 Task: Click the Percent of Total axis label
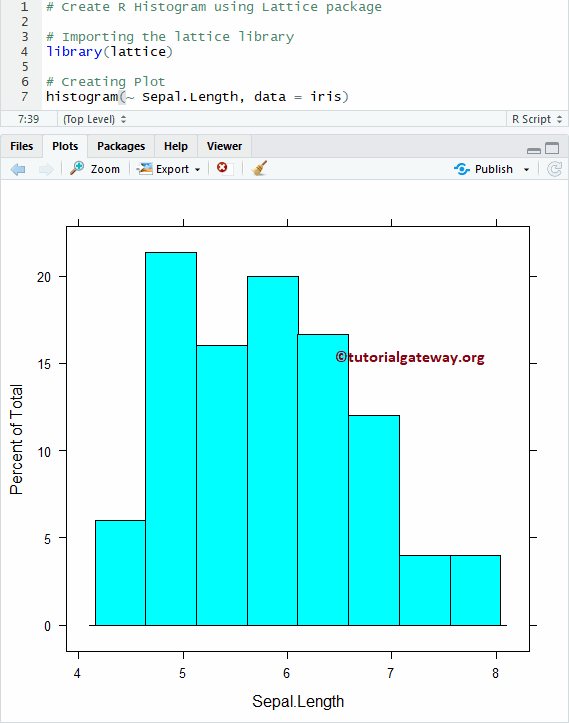[16, 439]
